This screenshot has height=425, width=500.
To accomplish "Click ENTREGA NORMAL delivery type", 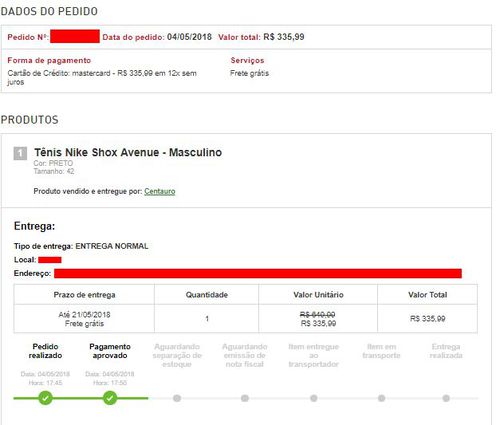I will [112, 246].
